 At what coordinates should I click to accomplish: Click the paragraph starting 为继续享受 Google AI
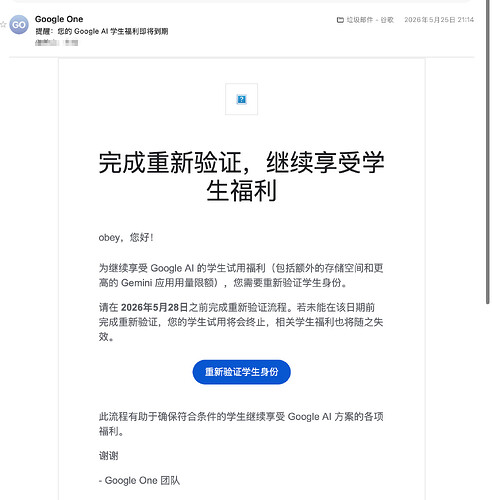(241, 275)
